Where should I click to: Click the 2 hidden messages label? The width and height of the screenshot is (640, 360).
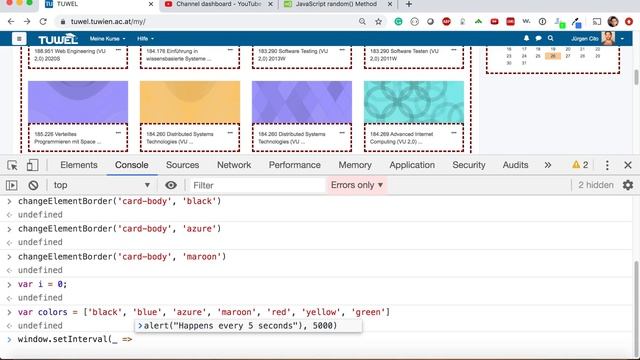tap(596, 185)
